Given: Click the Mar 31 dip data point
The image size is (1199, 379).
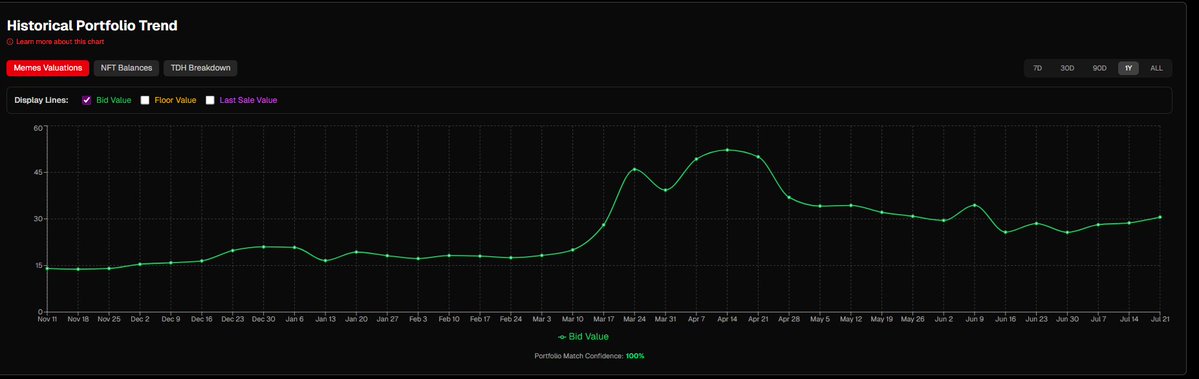Looking at the screenshot, I should 665,190.
